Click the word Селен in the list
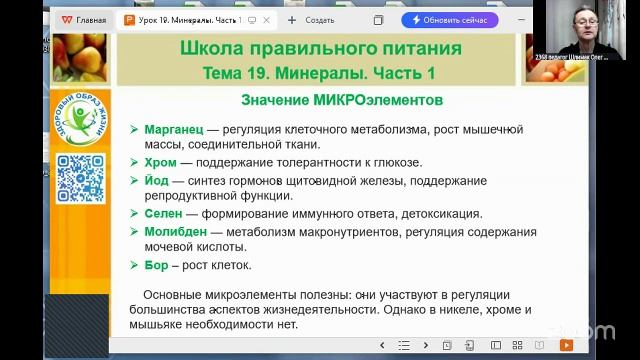 tap(163, 213)
